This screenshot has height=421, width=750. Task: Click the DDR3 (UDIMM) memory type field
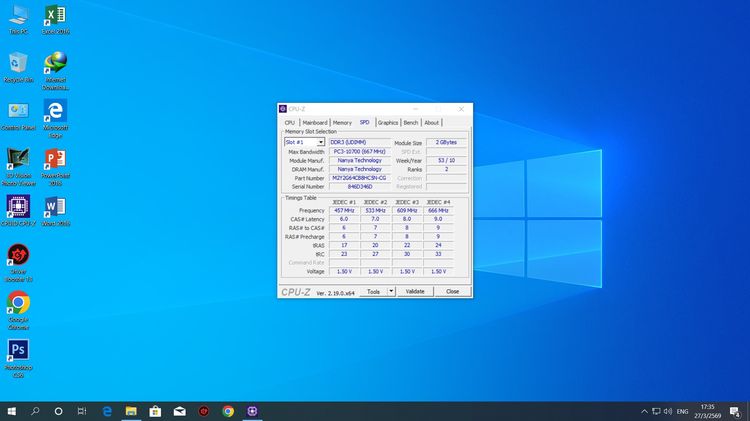tap(360, 142)
